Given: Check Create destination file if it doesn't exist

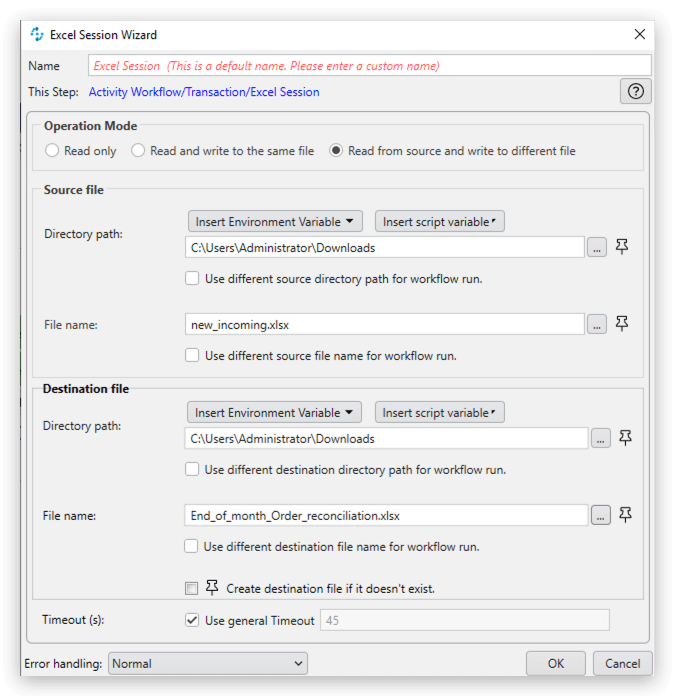Looking at the screenshot, I should click(x=191, y=589).
